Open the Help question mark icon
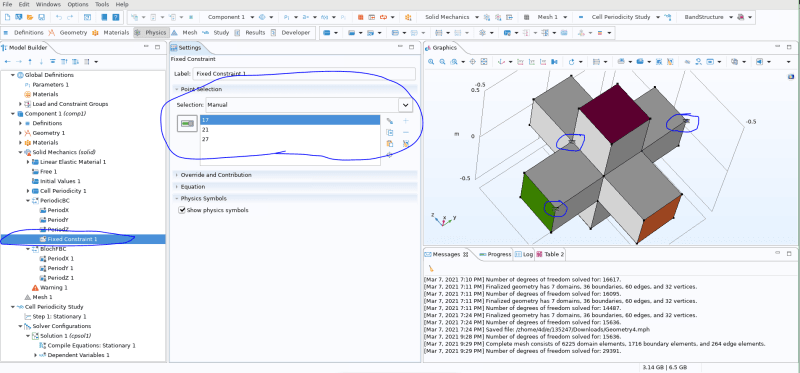 pos(116,17)
